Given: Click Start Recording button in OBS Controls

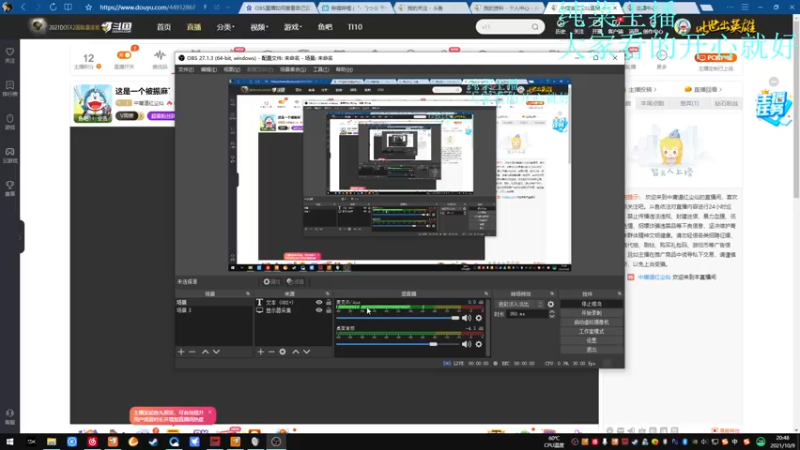Looking at the screenshot, I should click(591, 313).
